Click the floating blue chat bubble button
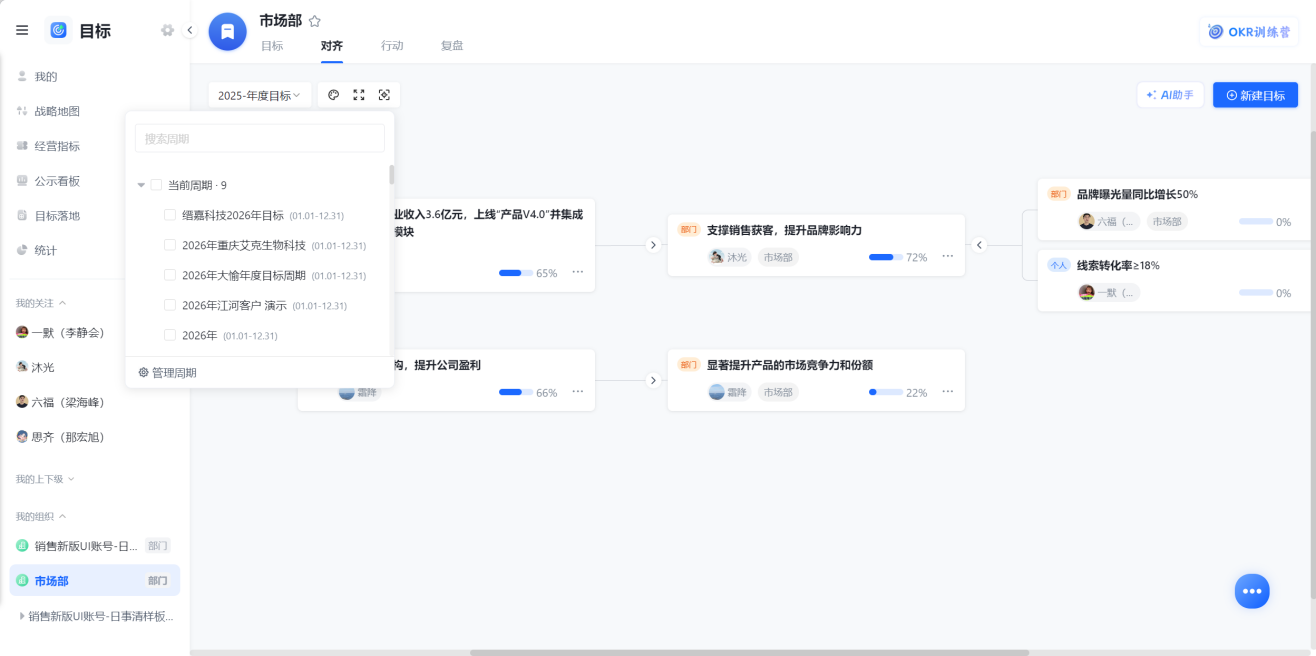The height and width of the screenshot is (656, 1316). [x=1252, y=591]
